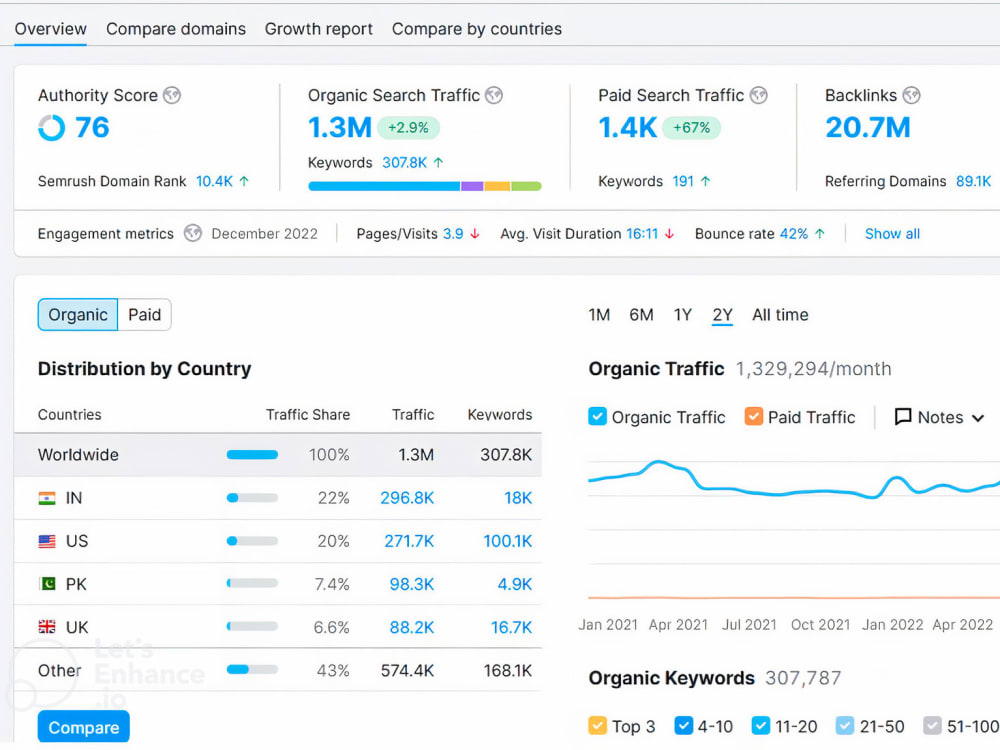This screenshot has height=750, width=1000.
Task: Click up arrow next to Semrush Domain Rank
Action: point(244,181)
